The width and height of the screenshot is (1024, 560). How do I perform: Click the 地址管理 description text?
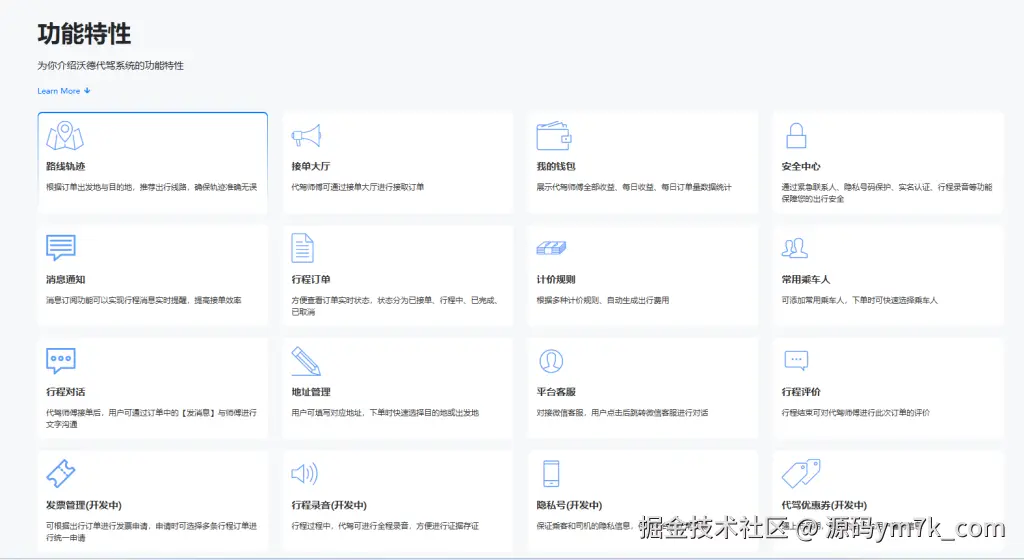(385, 412)
